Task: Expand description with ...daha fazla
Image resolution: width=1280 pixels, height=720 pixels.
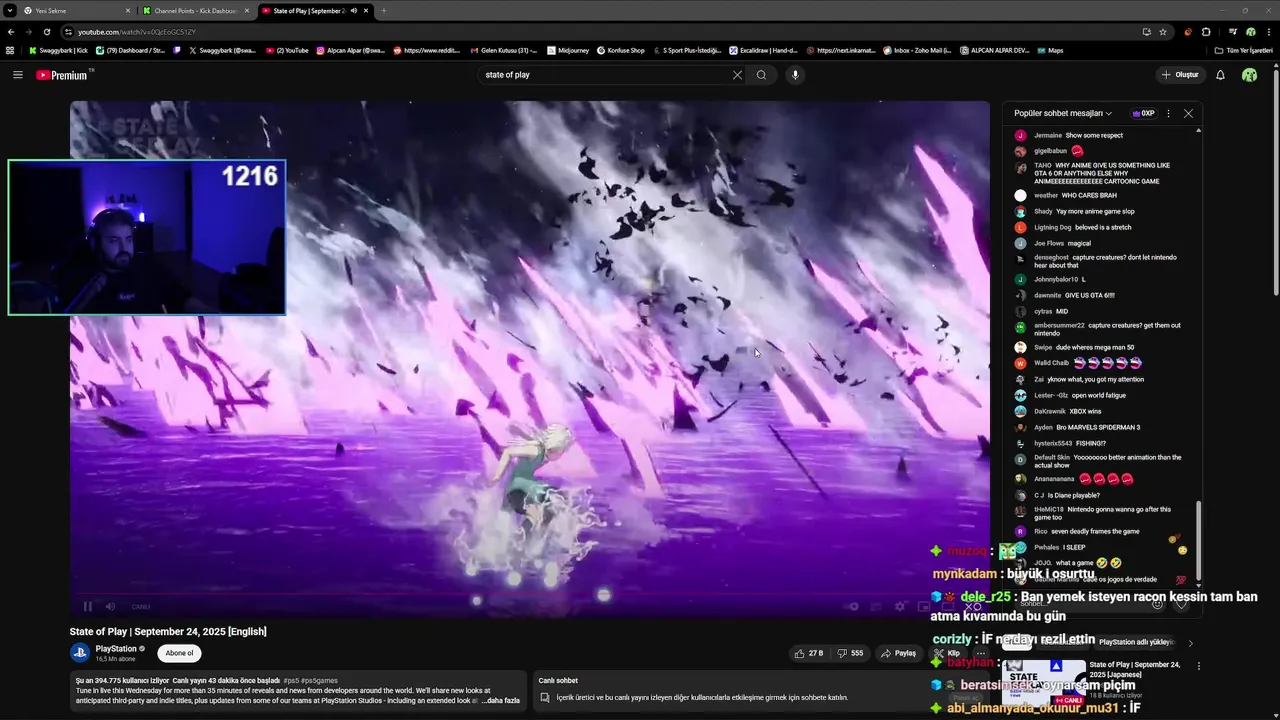Action: click(501, 700)
